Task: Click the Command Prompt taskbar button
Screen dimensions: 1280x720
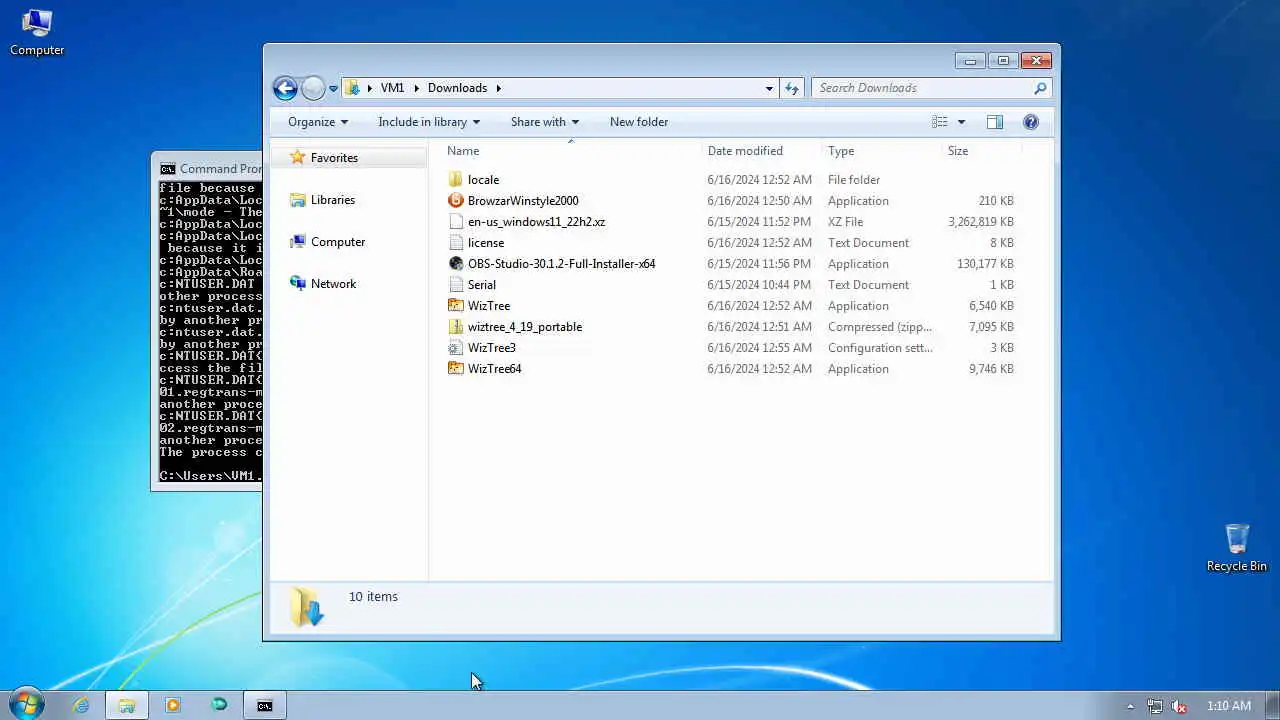Action: 265,705
